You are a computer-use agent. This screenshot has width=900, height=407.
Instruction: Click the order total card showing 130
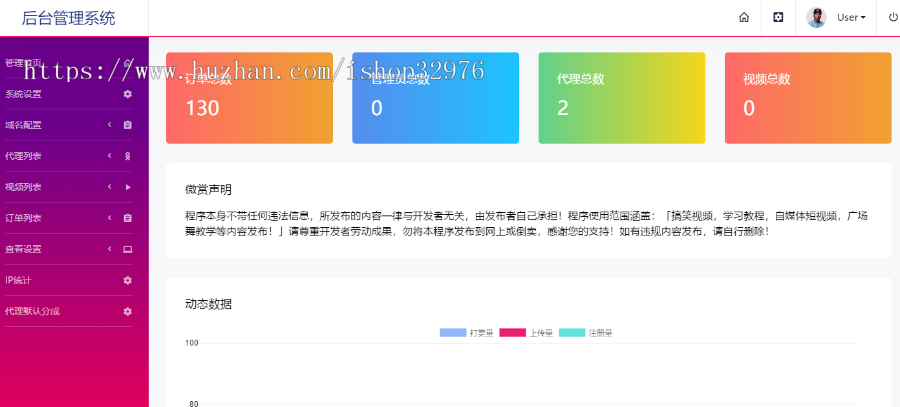coord(249,98)
